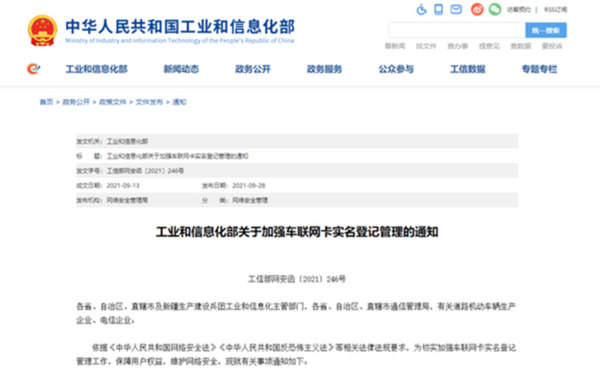Click 政策文件 in breadcrumb trail

point(112,102)
